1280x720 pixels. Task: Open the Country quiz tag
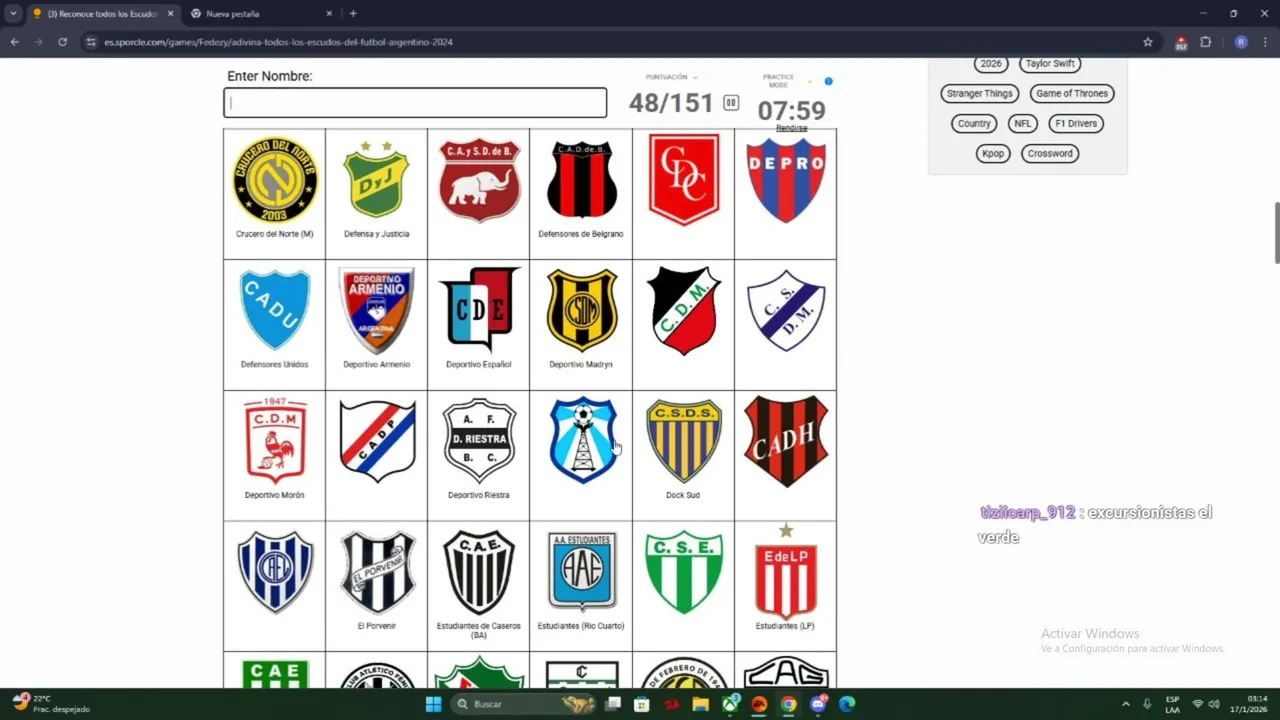tap(974, 123)
